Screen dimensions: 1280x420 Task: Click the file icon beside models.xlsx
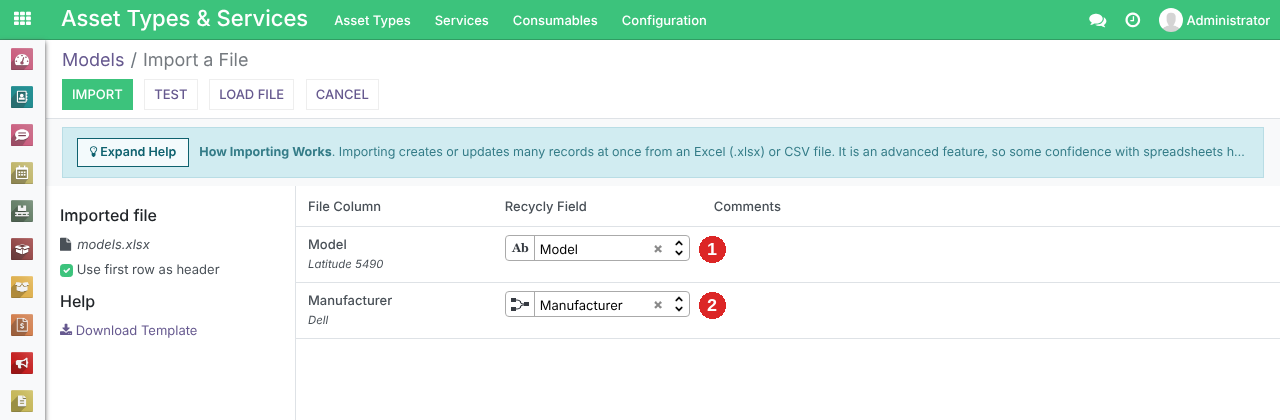(x=66, y=244)
